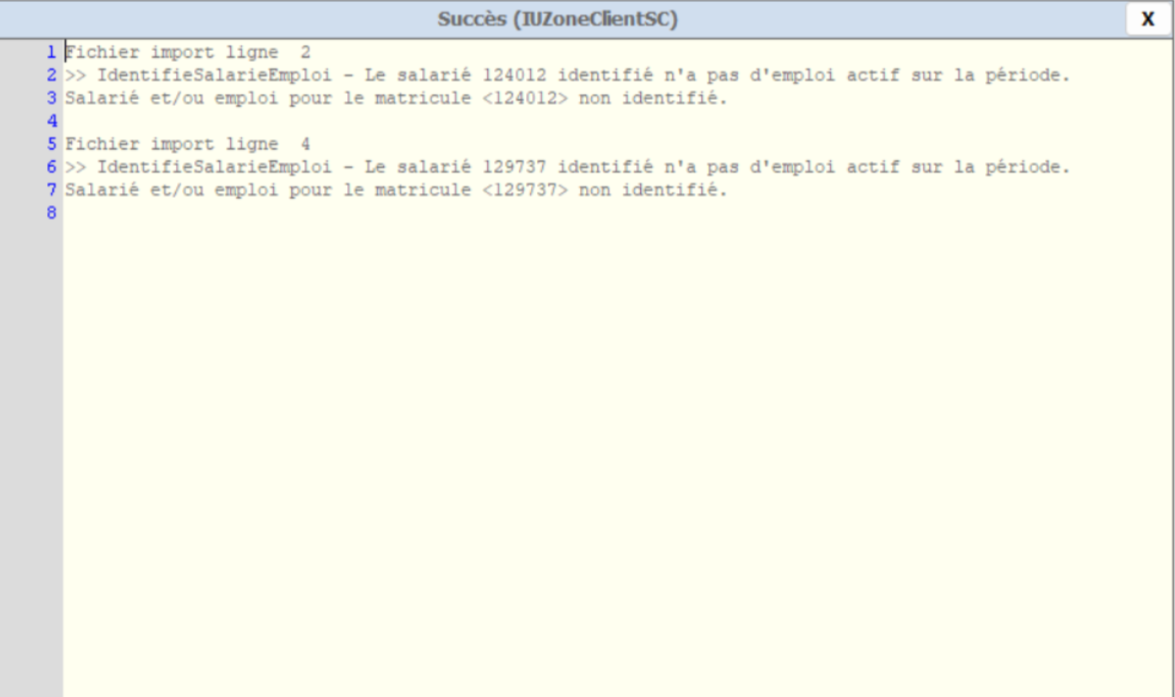Click on matricule 124012 in line 2
Image resolution: width=1175 pixels, height=697 pixels.
(514, 75)
